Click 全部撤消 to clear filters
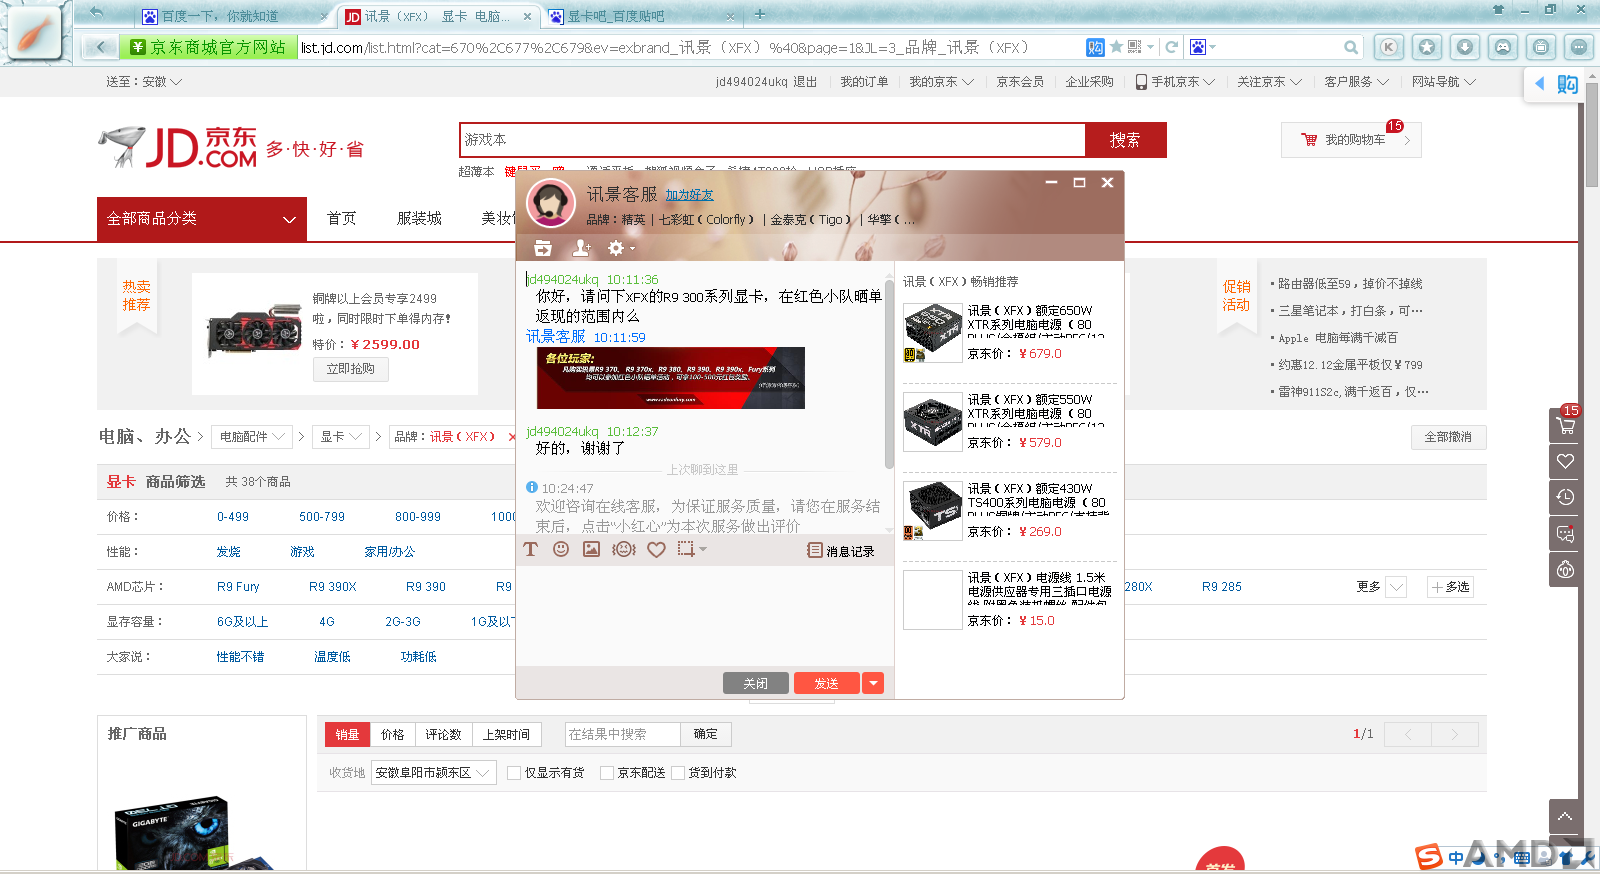The height and width of the screenshot is (874, 1600). [1448, 437]
